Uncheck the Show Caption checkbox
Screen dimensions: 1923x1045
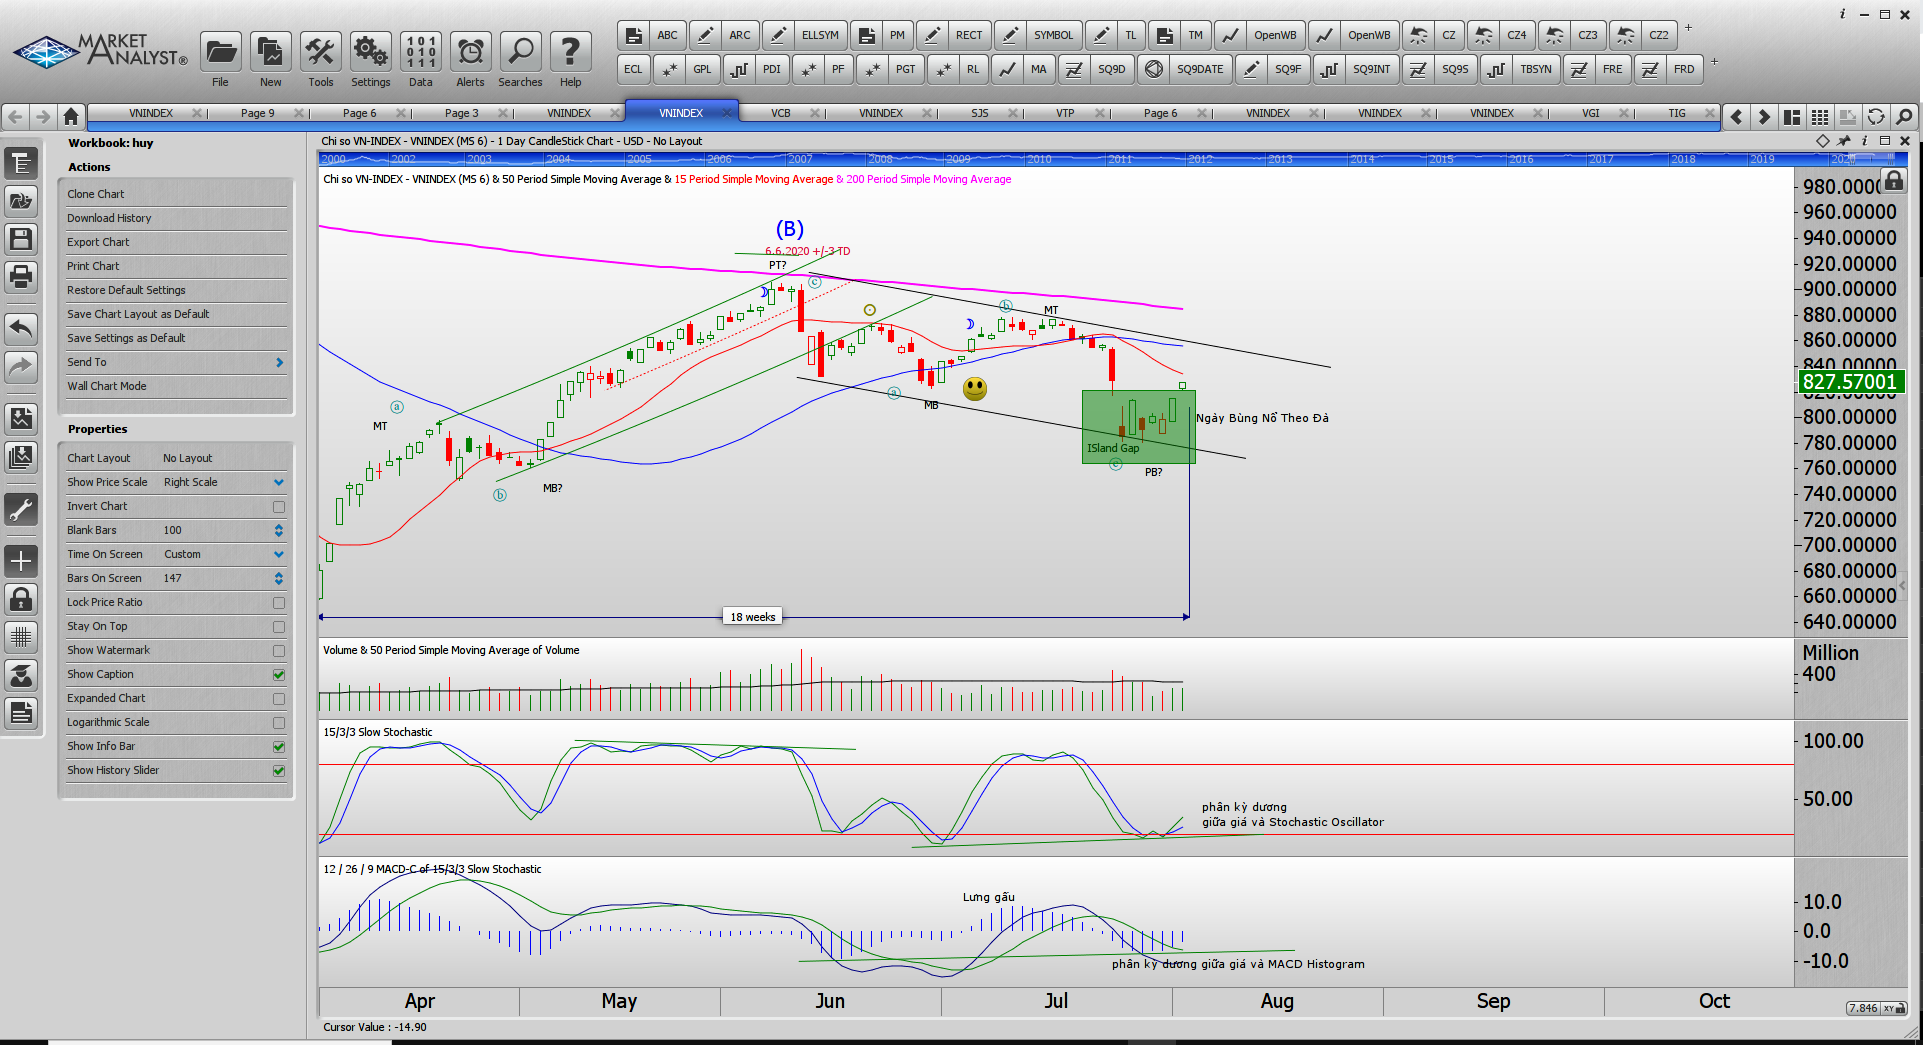pyautogui.click(x=279, y=675)
